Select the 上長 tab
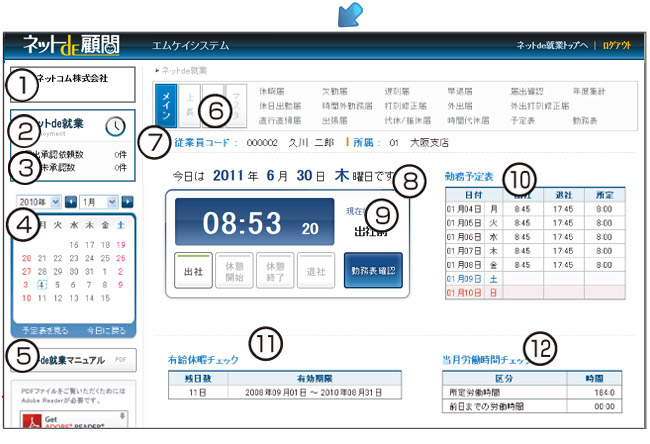 click(x=189, y=106)
